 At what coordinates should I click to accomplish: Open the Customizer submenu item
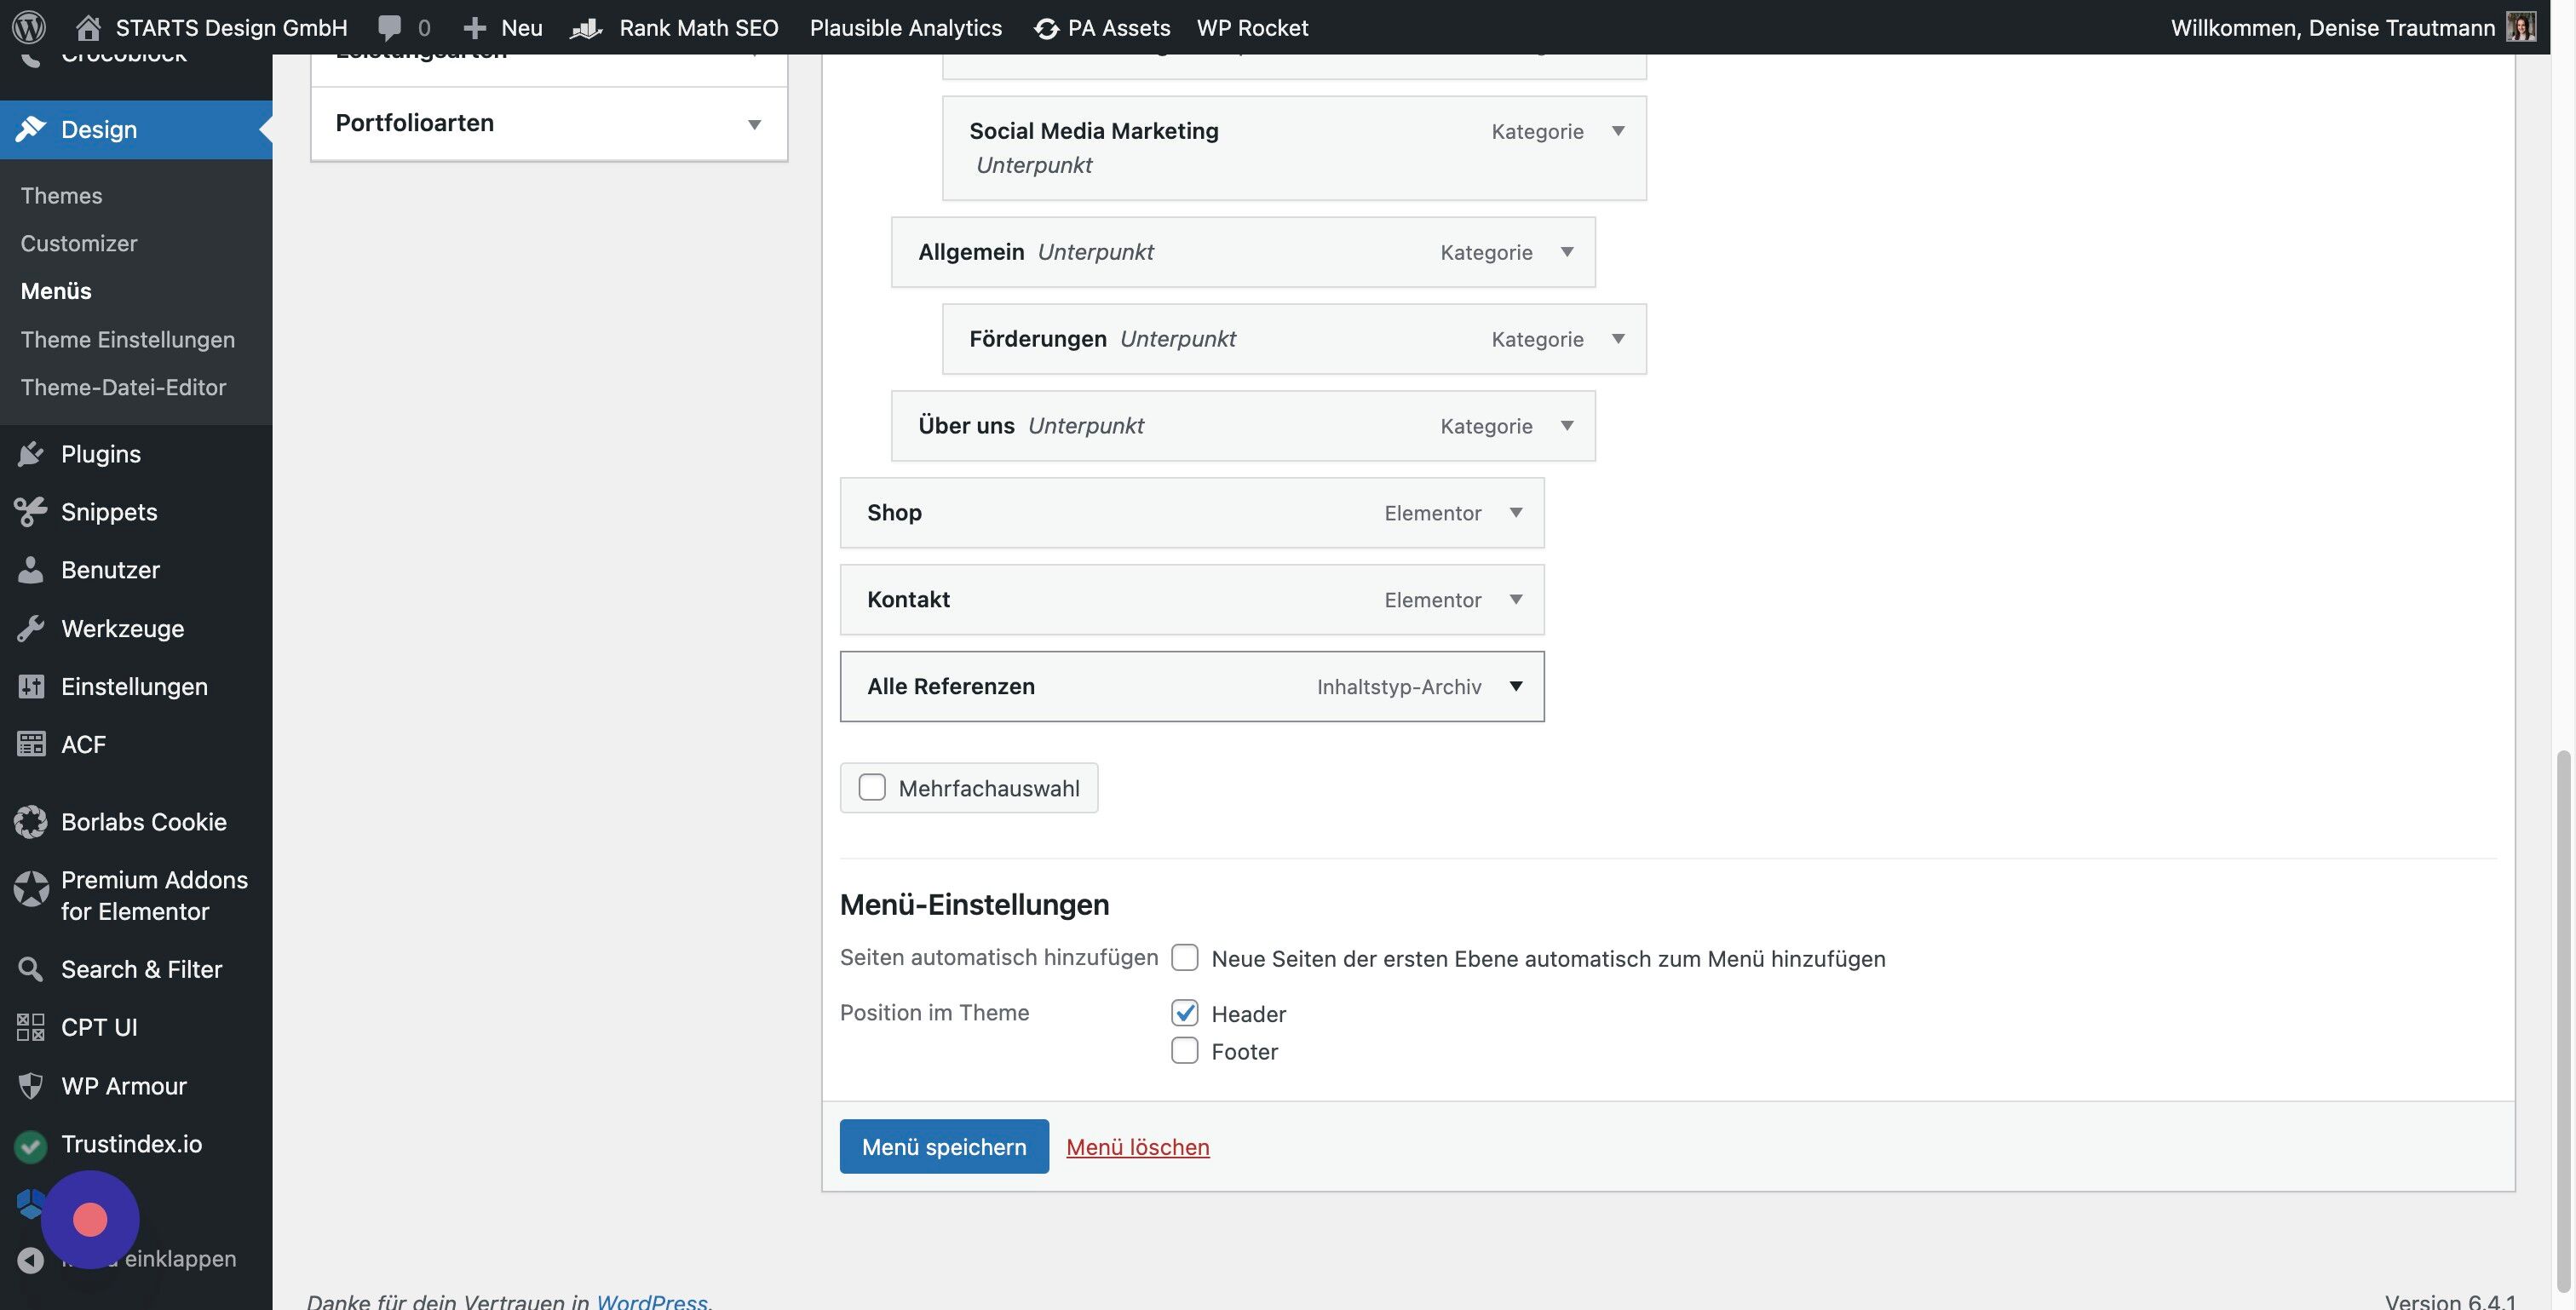79,244
